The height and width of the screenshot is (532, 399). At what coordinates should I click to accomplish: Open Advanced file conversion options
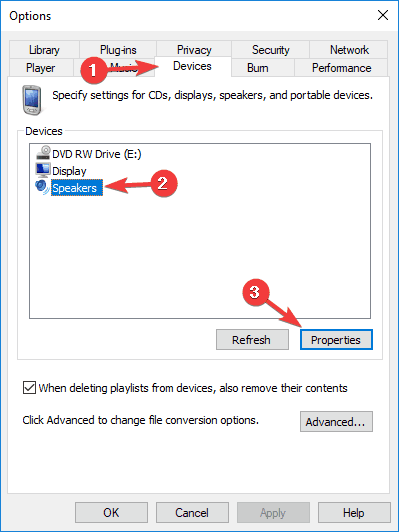coord(336,421)
